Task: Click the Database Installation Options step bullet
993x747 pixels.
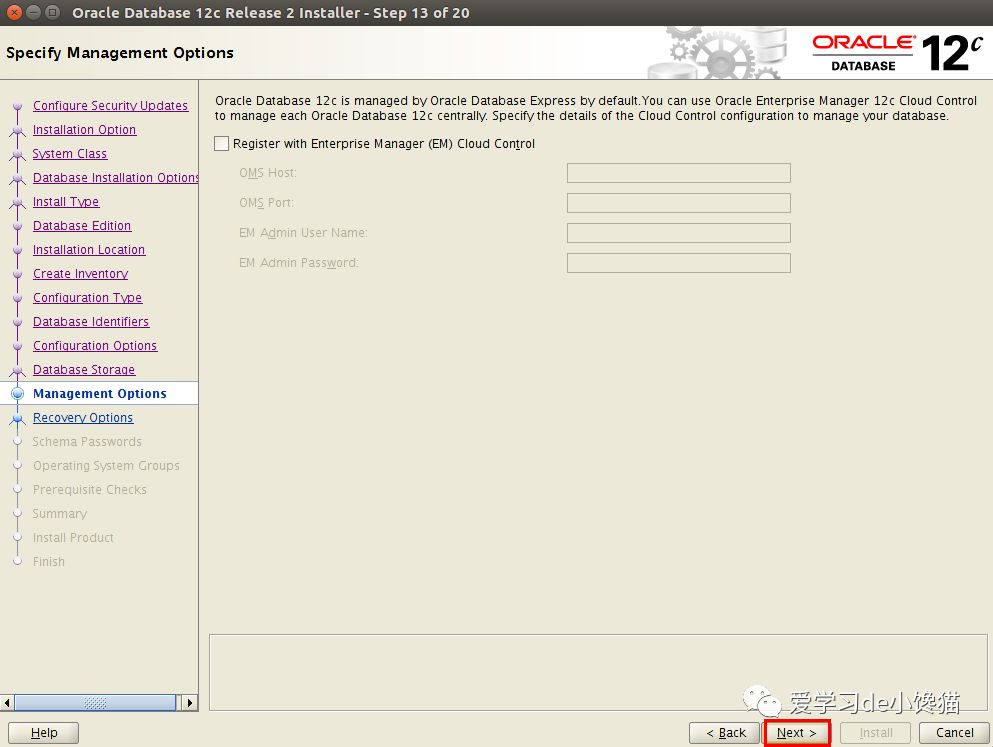Action: coord(18,178)
